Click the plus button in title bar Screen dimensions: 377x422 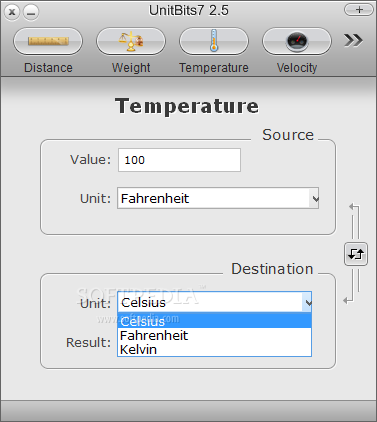click(x=359, y=10)
